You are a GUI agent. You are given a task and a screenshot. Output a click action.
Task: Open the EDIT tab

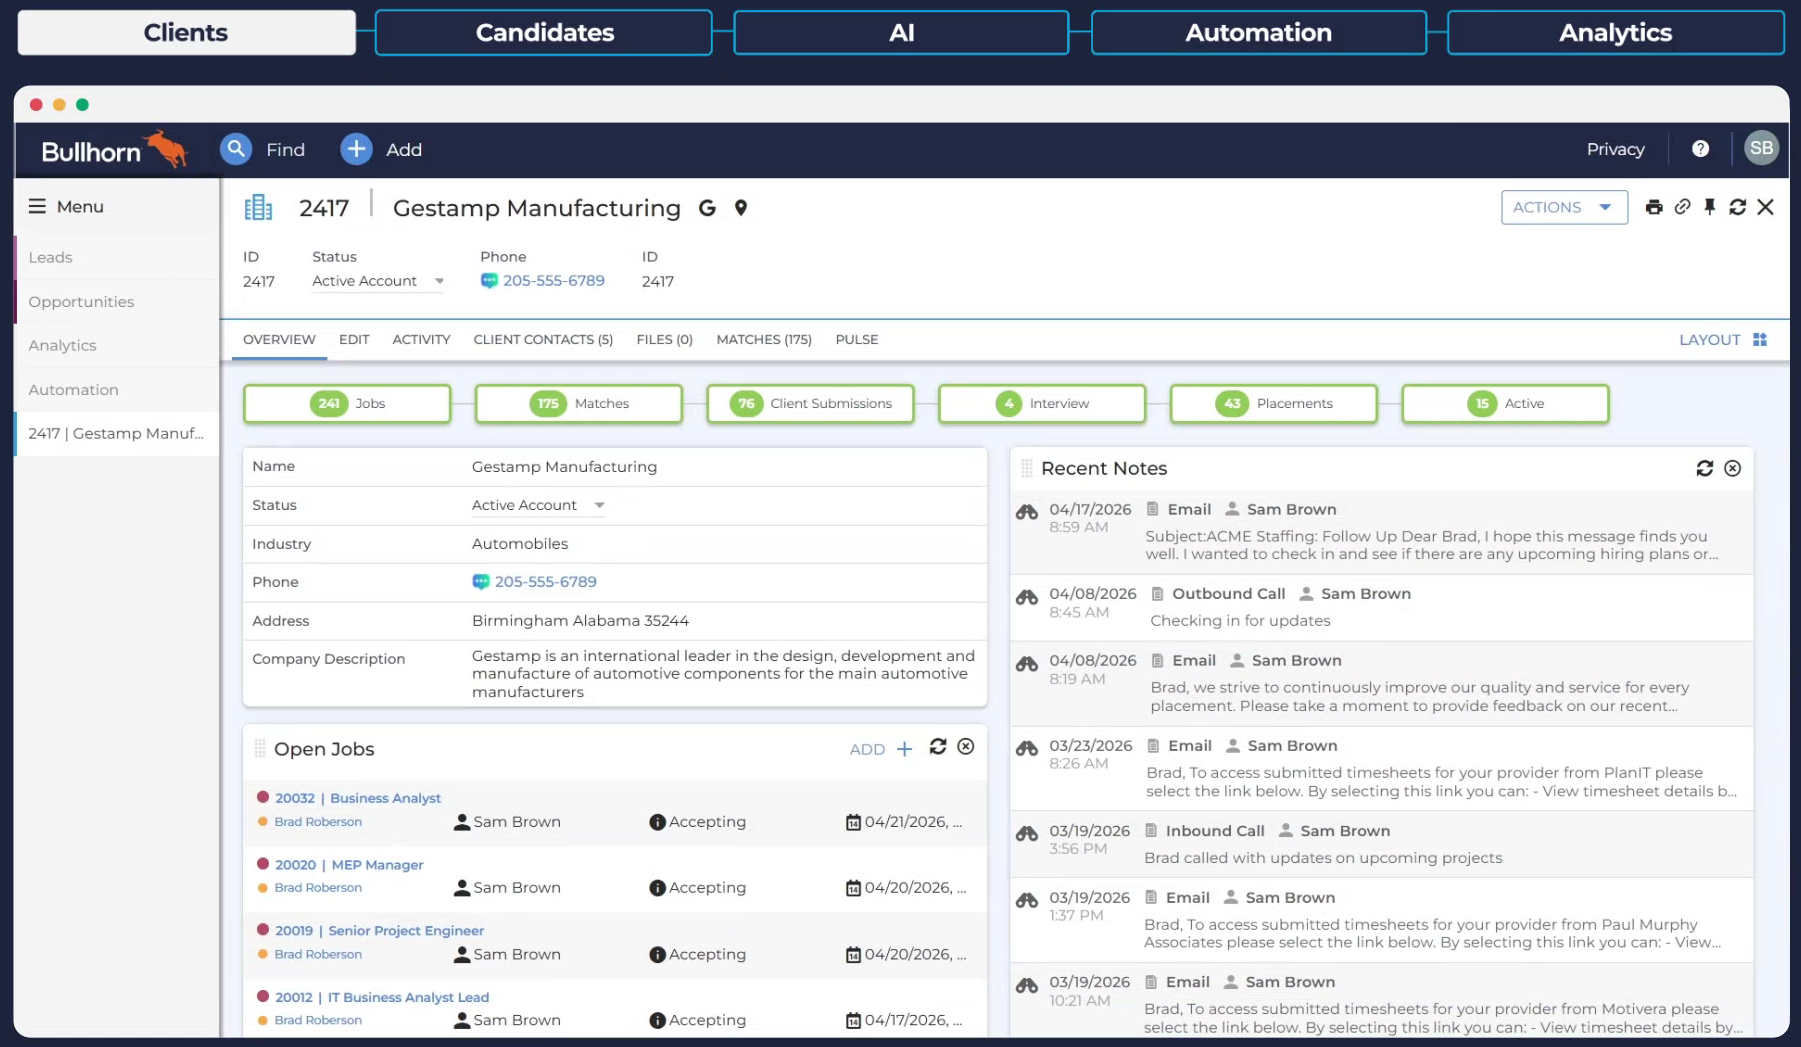(x=354, y=340)
